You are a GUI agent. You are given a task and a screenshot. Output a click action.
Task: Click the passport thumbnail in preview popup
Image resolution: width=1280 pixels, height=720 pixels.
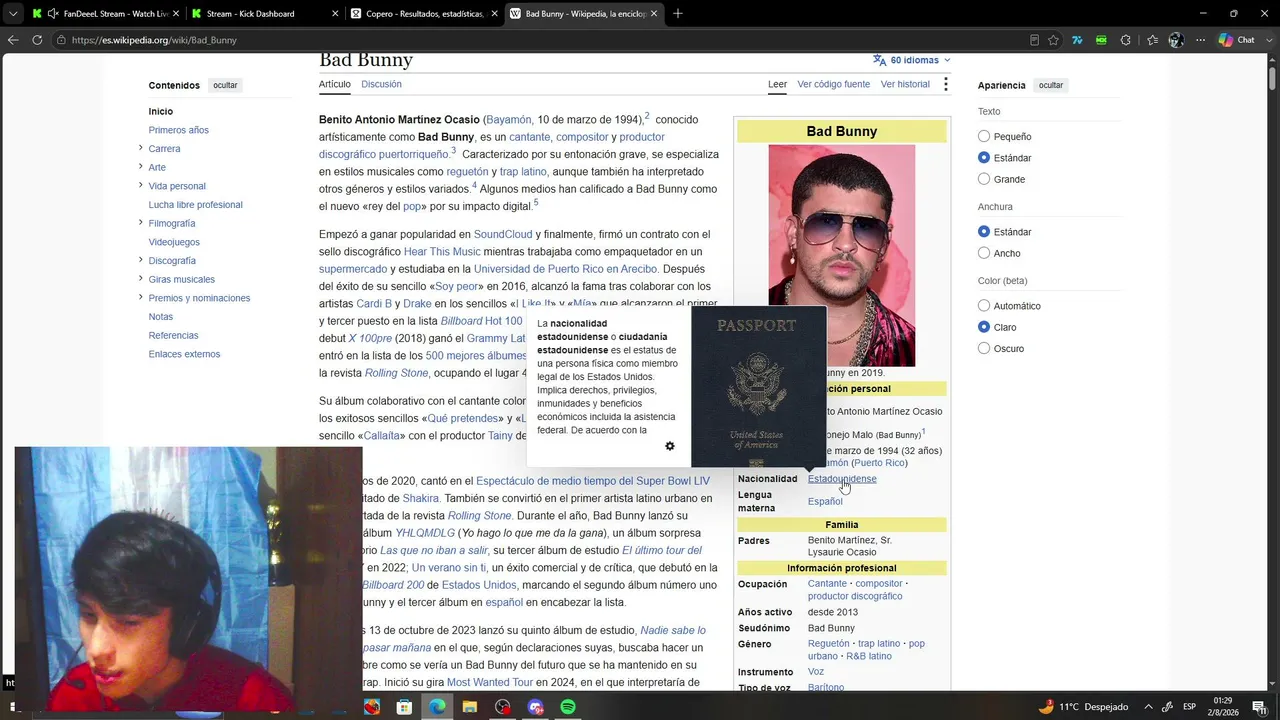[759, 387]
